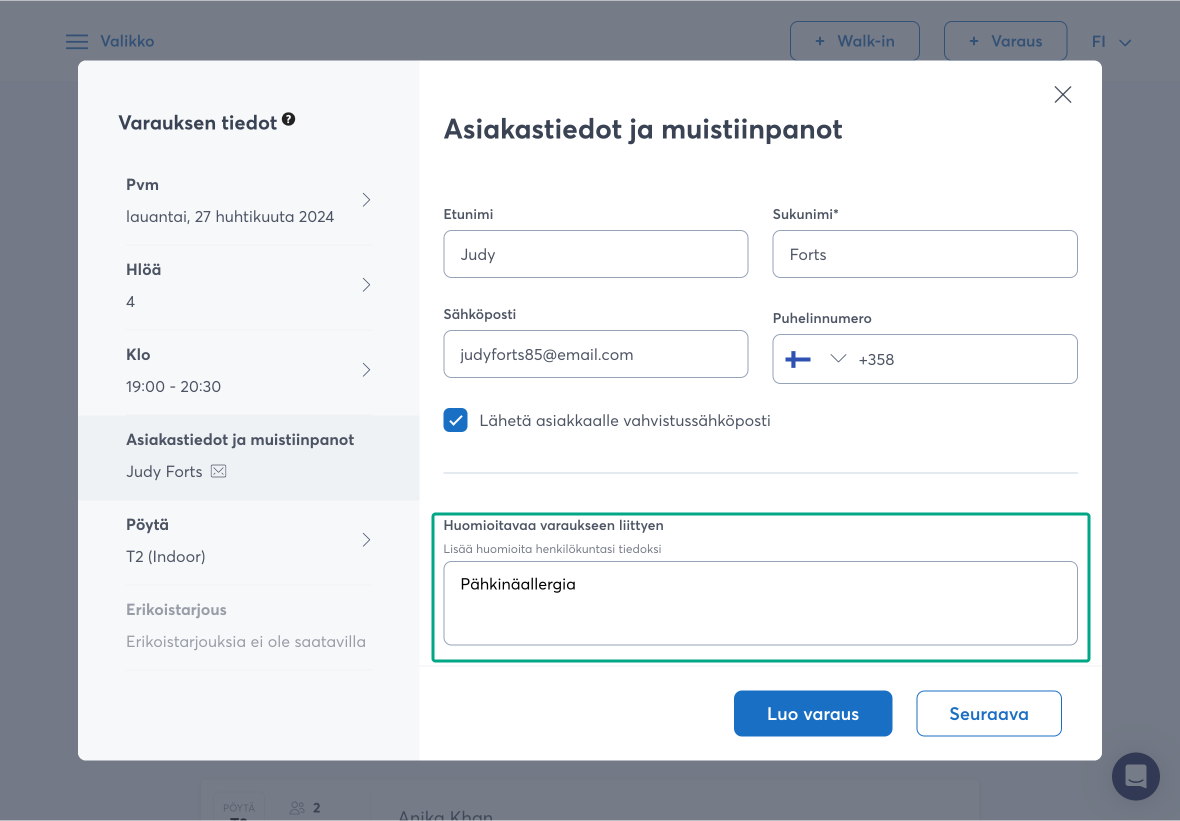Click the Sähköposti email input field
The width and height of the screenshot is (1180, 821).
[x=595, y=354]
